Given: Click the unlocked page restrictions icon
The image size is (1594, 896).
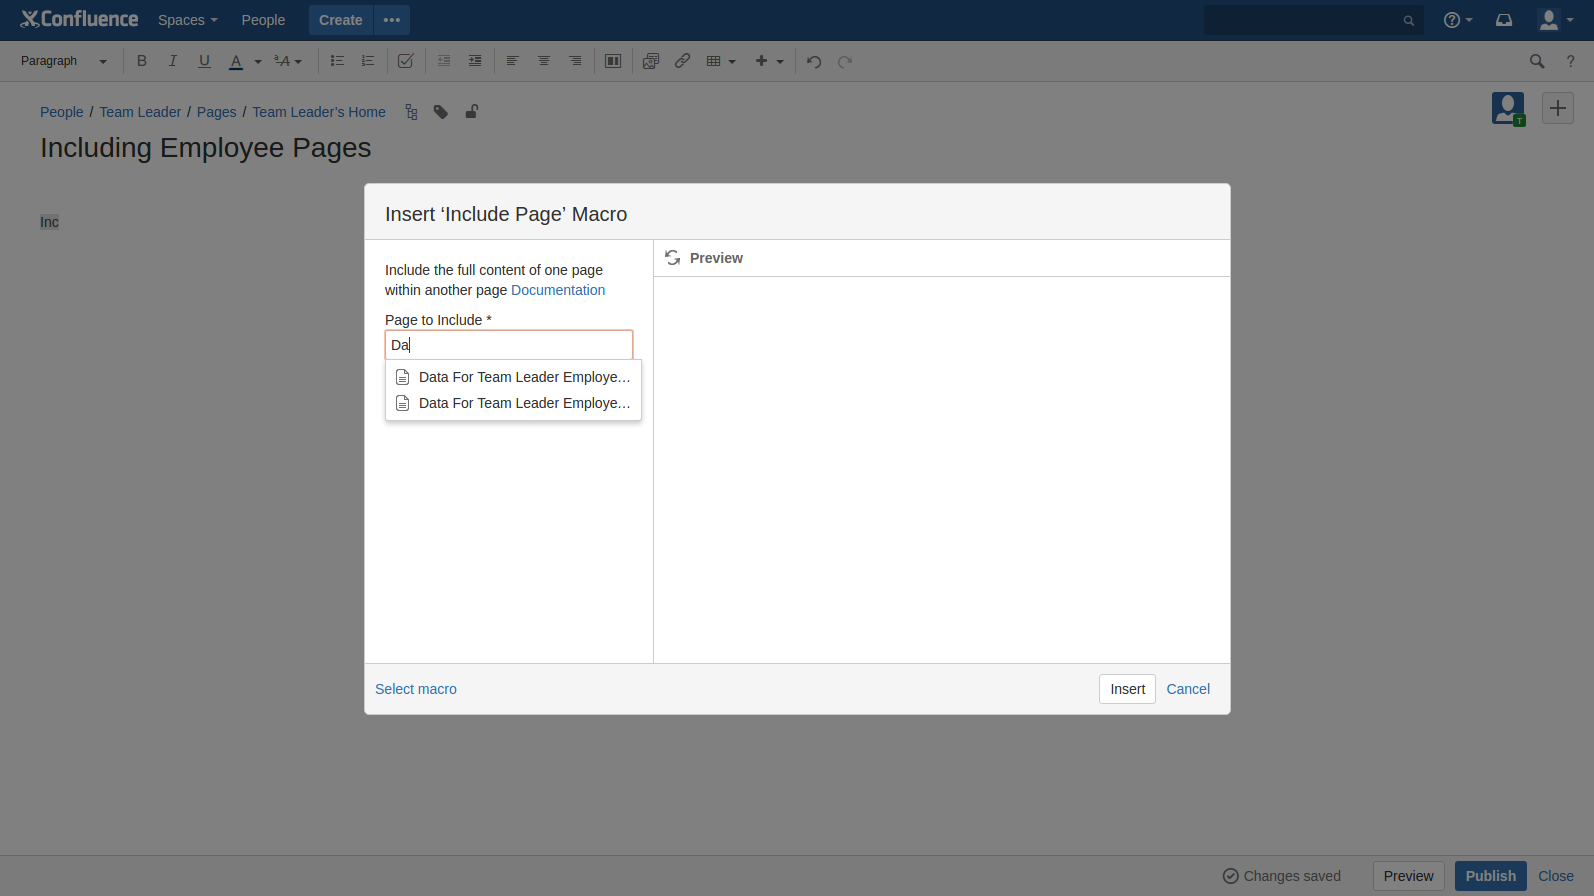Looking at the screenshot, I should click(471, 112).
